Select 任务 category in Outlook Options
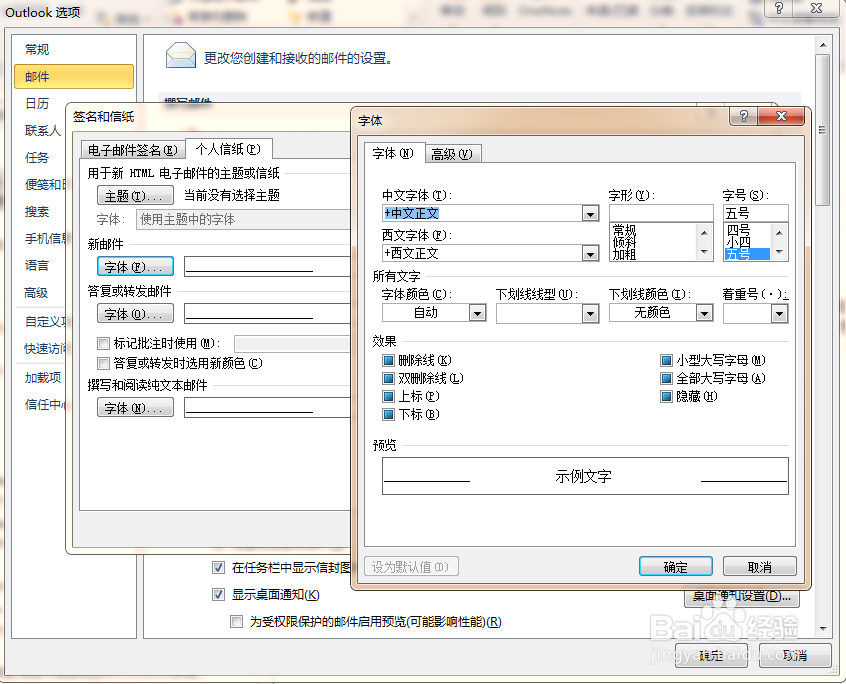 pos(37,158)
